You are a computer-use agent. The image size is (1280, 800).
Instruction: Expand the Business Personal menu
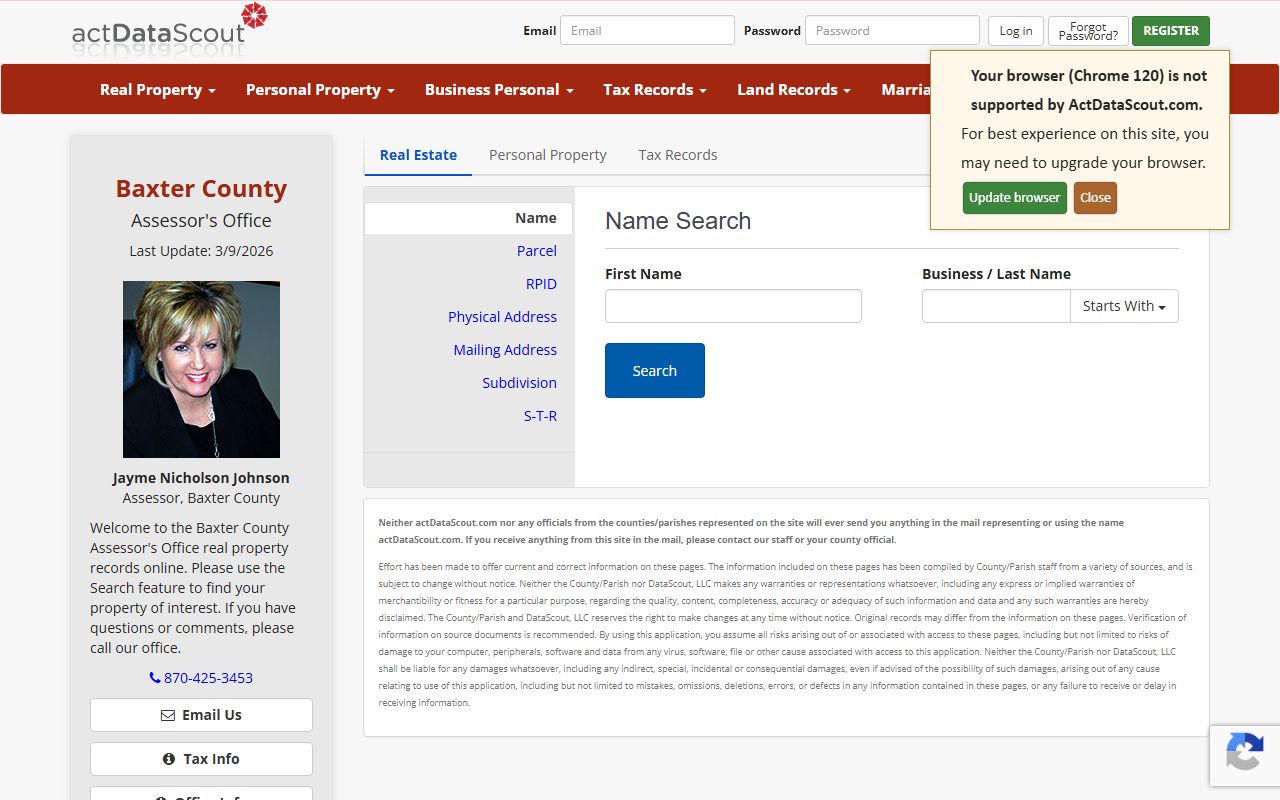point(499,89)
